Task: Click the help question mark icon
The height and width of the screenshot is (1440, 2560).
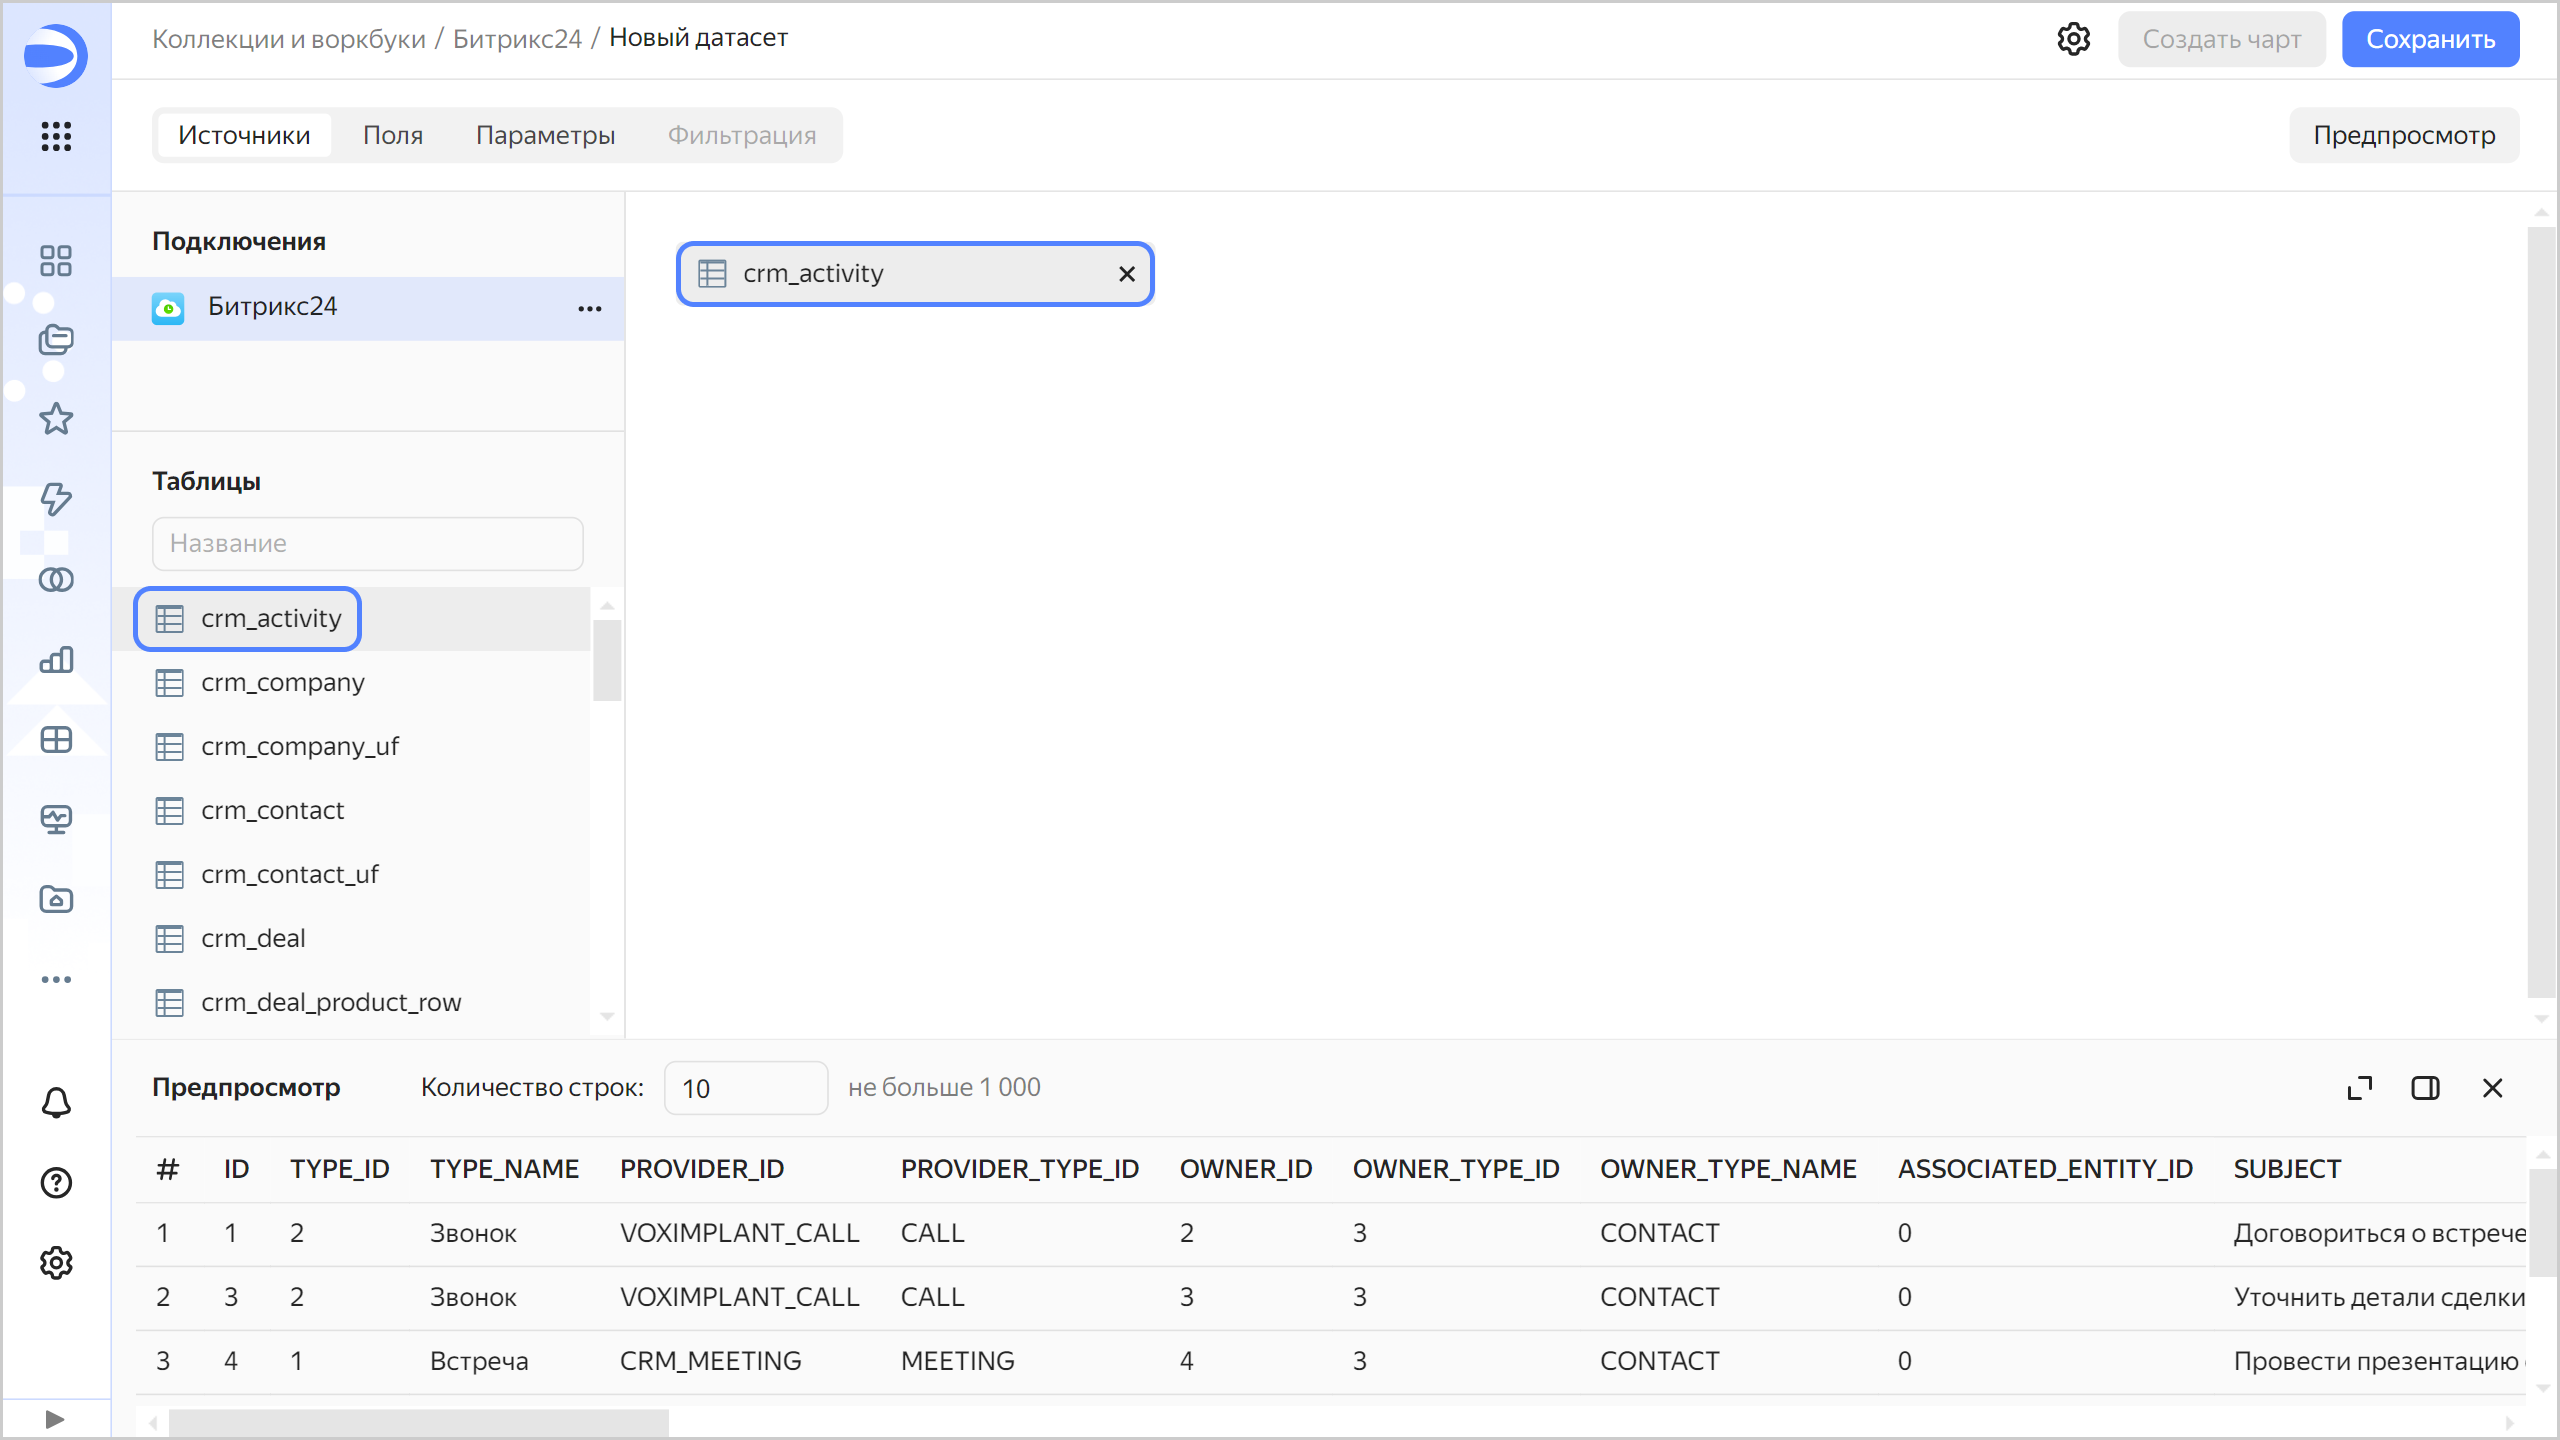Action: tap(56, 1183)
